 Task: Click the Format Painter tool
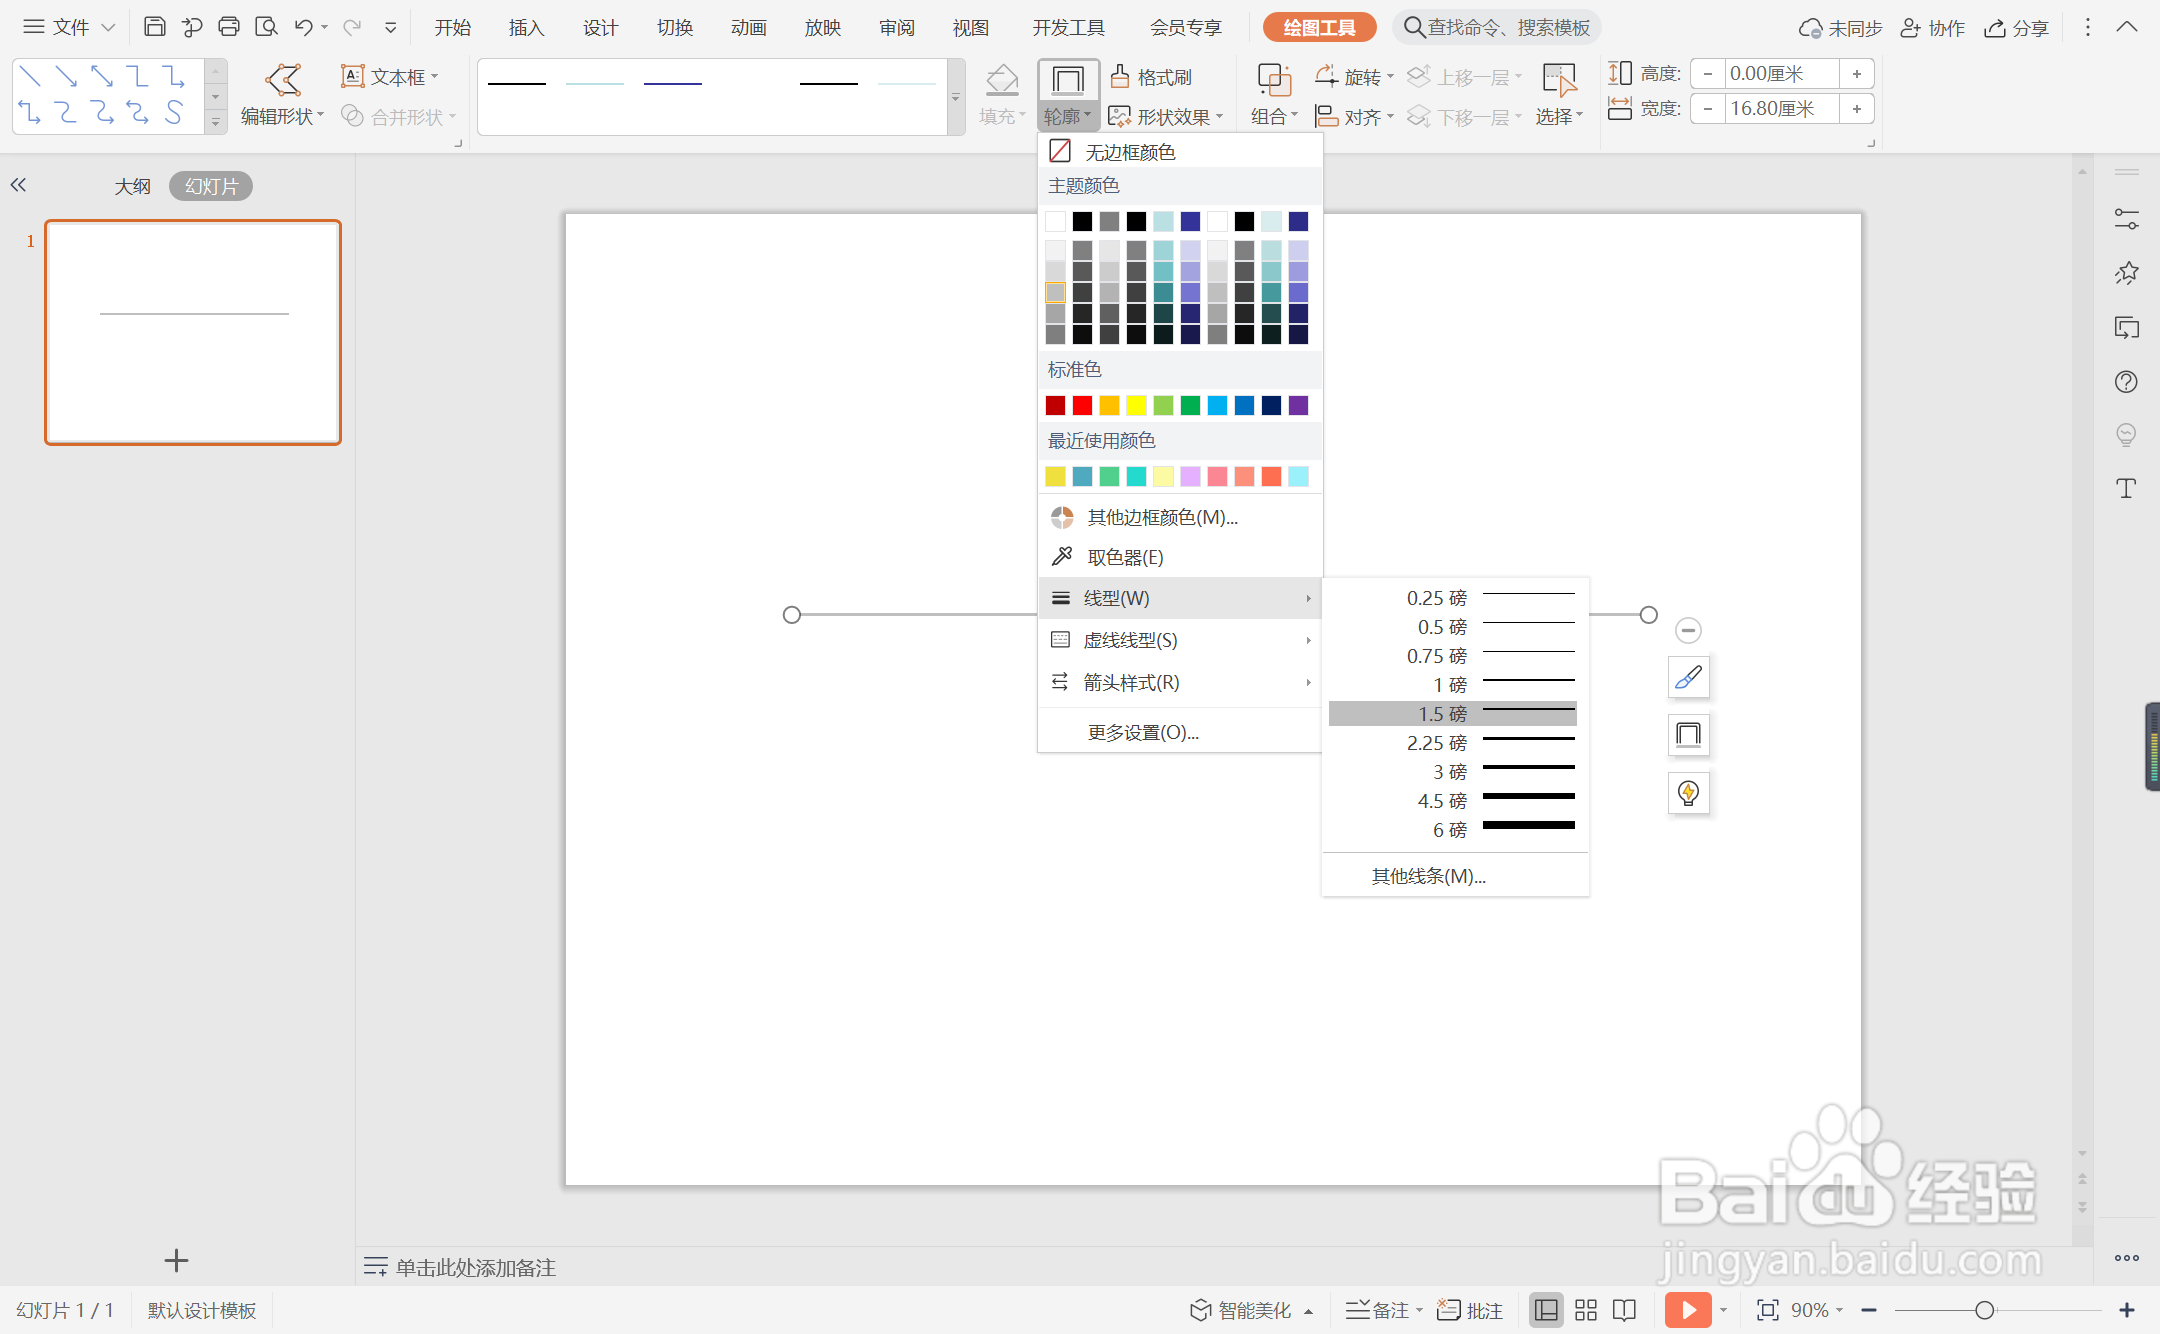coord(1151,77)
